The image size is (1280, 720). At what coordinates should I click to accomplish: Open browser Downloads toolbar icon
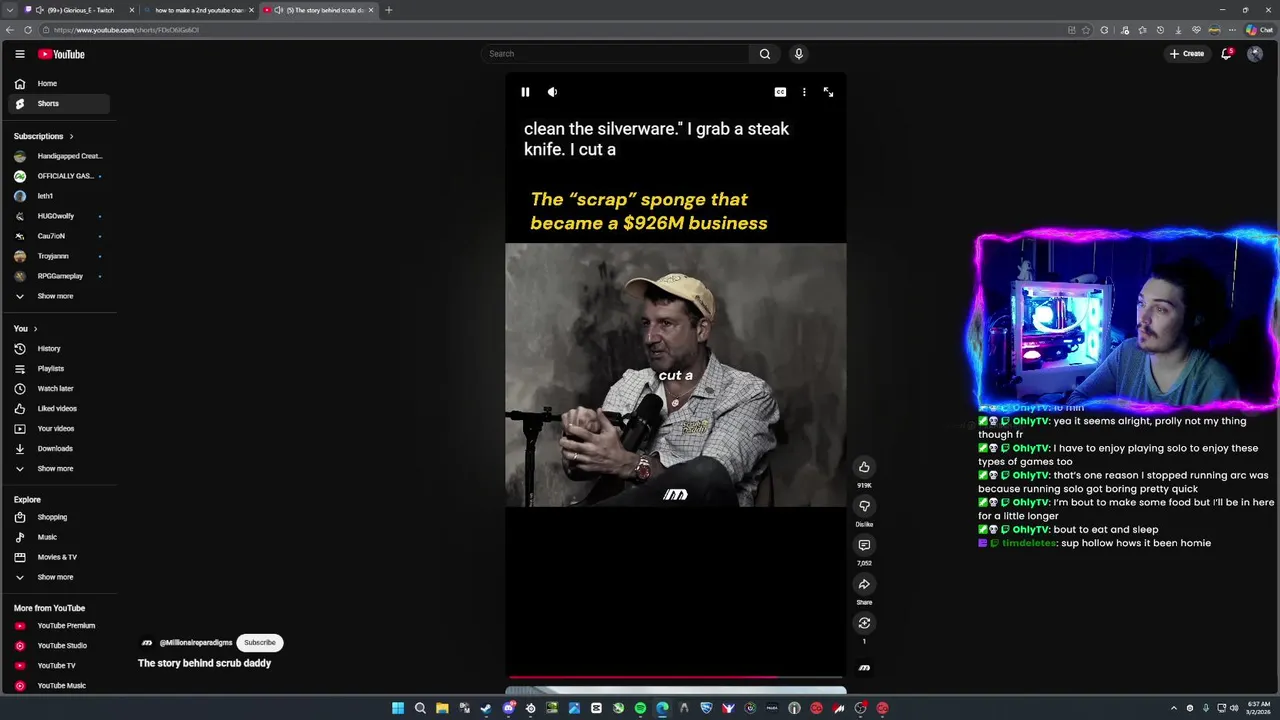point(1179,30)
